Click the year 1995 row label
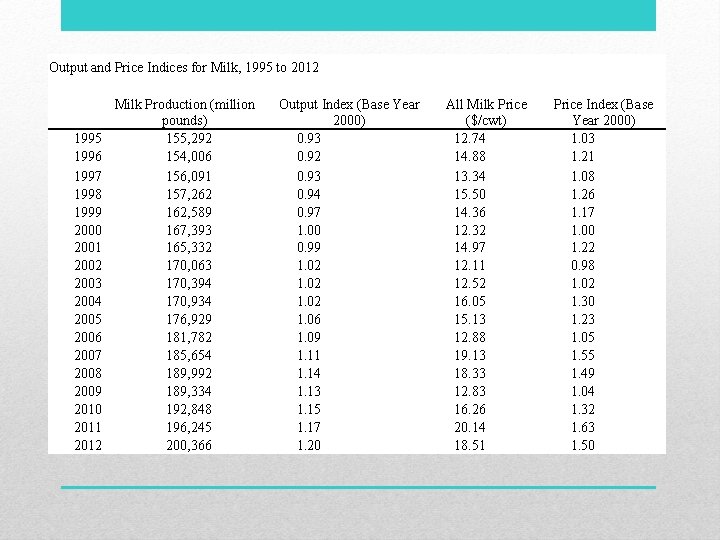 click(x=88, y=138)
